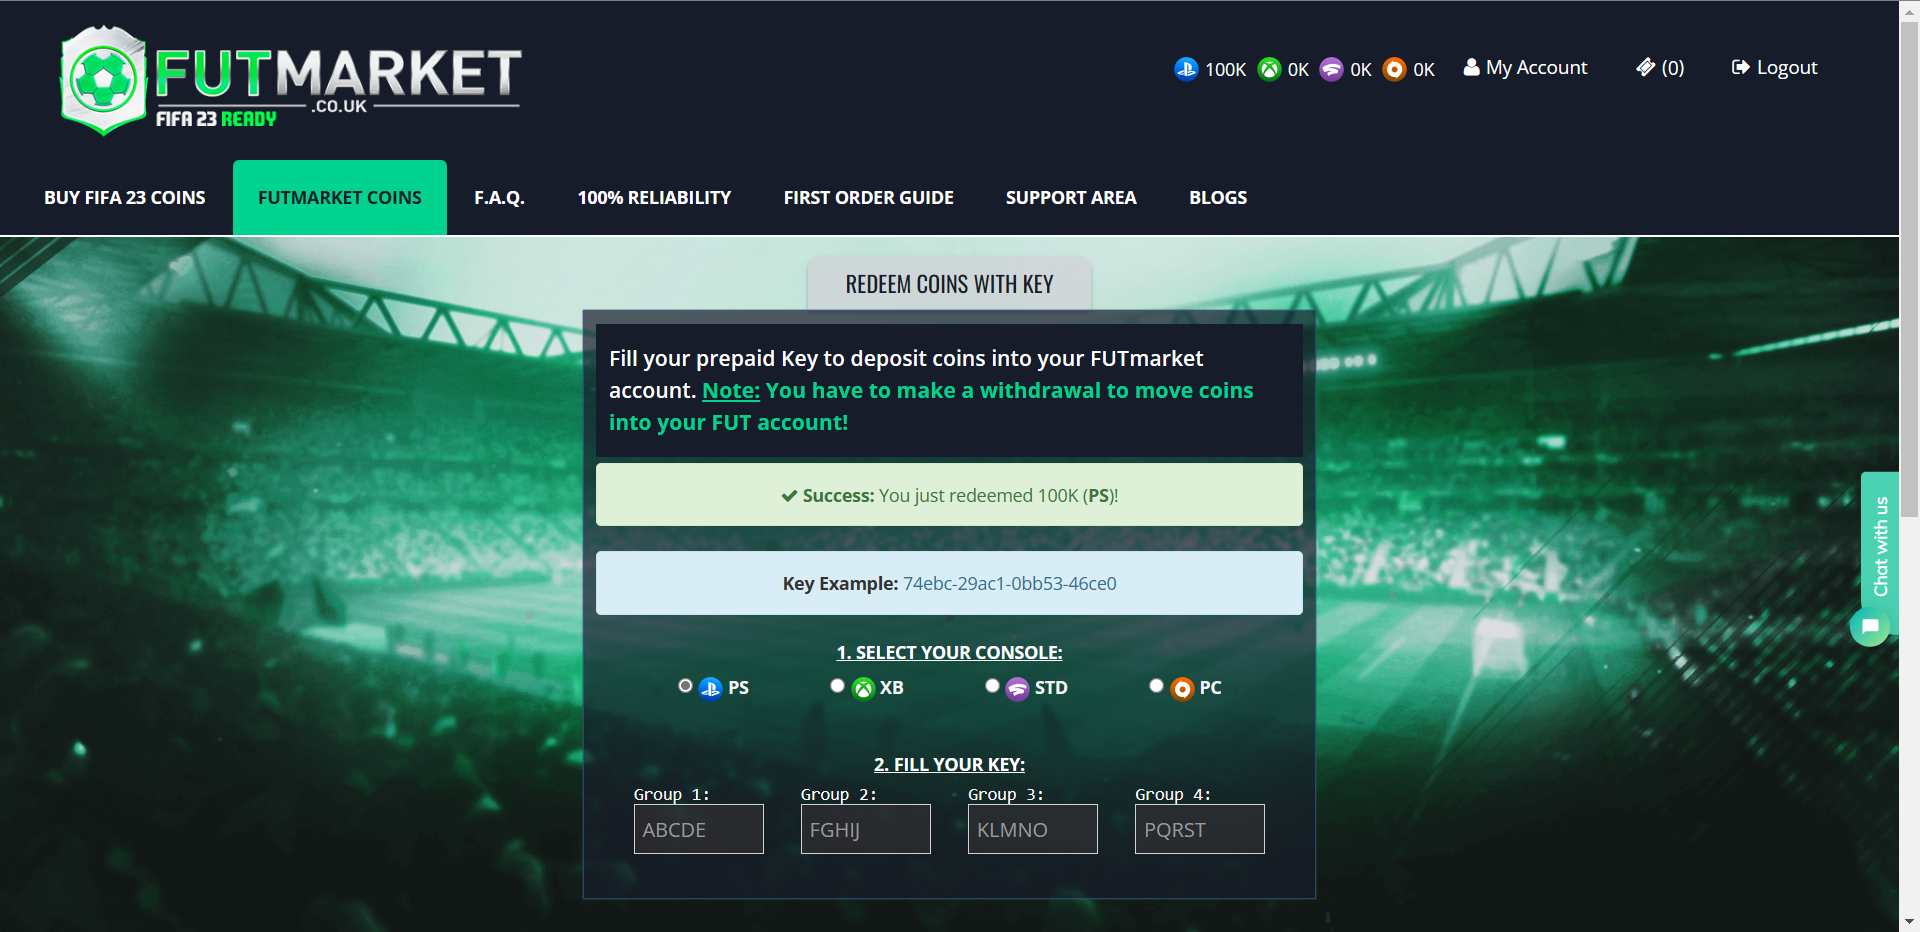
Task: Click the Stadia balance icon in header
Action: click(x=1331, y=69)
